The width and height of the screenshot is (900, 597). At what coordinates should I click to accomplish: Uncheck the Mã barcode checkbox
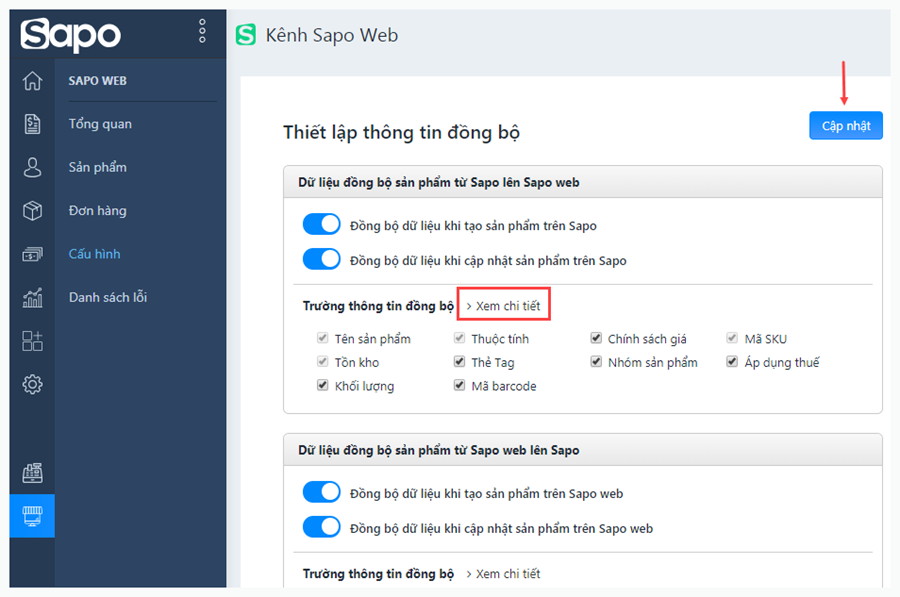pyautogui.click(x=459, y=385)
